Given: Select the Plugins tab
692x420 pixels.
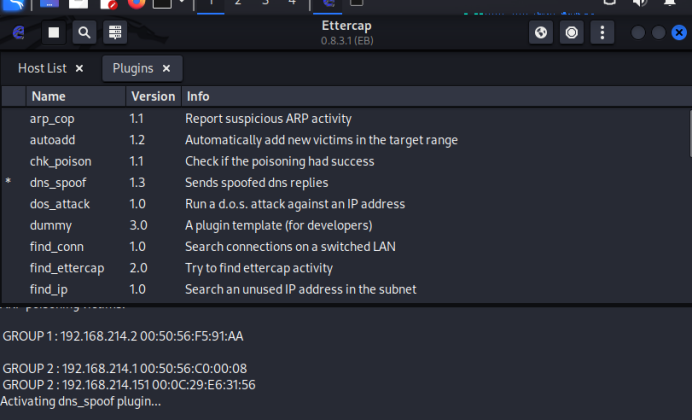Looking at the screenshot, I should click(x=132, y=68).
